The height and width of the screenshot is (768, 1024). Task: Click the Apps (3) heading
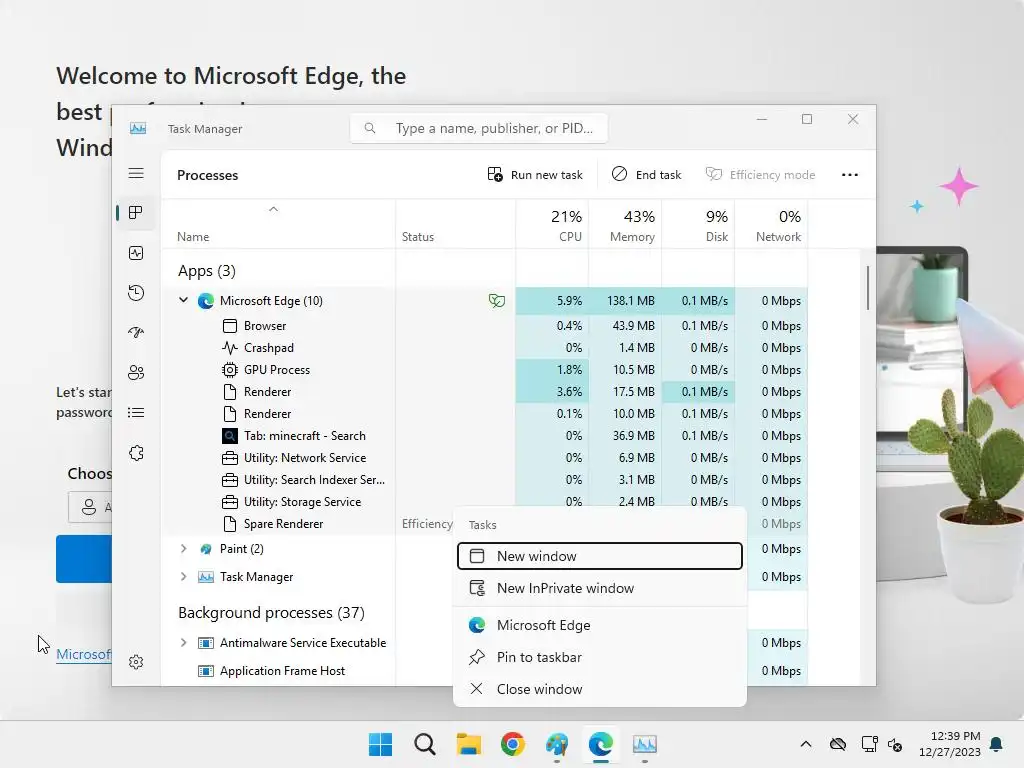(206, 270)
